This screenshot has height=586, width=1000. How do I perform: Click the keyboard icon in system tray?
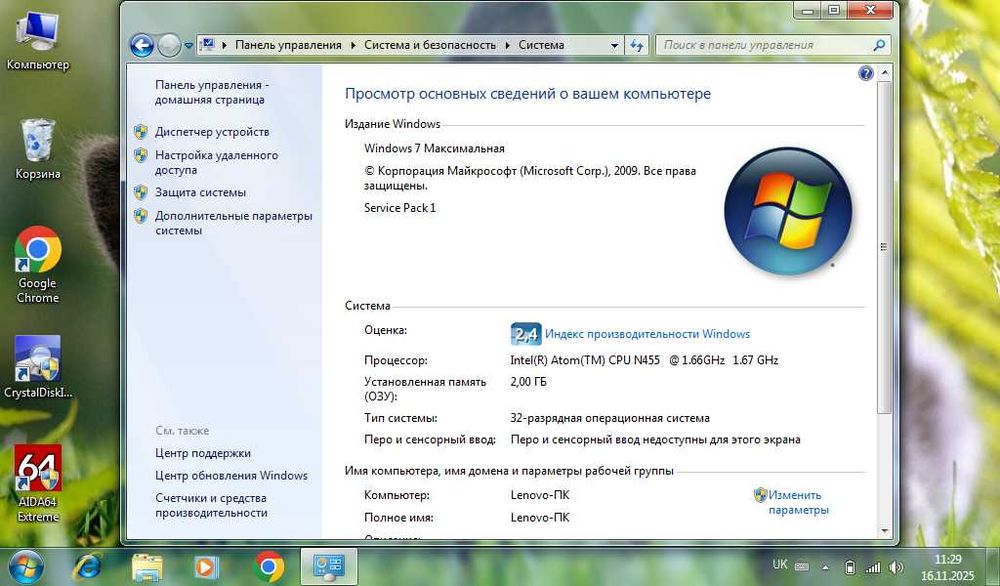click(802, 566)
